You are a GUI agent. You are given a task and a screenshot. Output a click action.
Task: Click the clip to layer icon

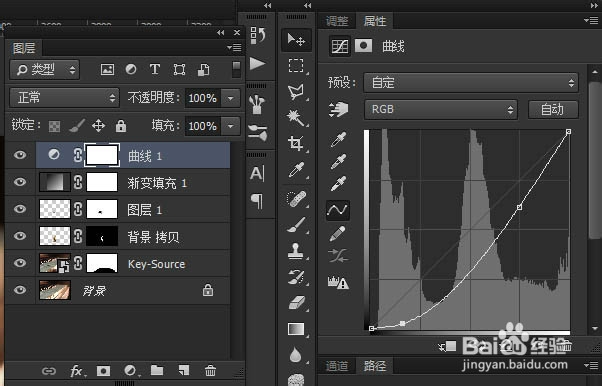click(x=448, y=346)
